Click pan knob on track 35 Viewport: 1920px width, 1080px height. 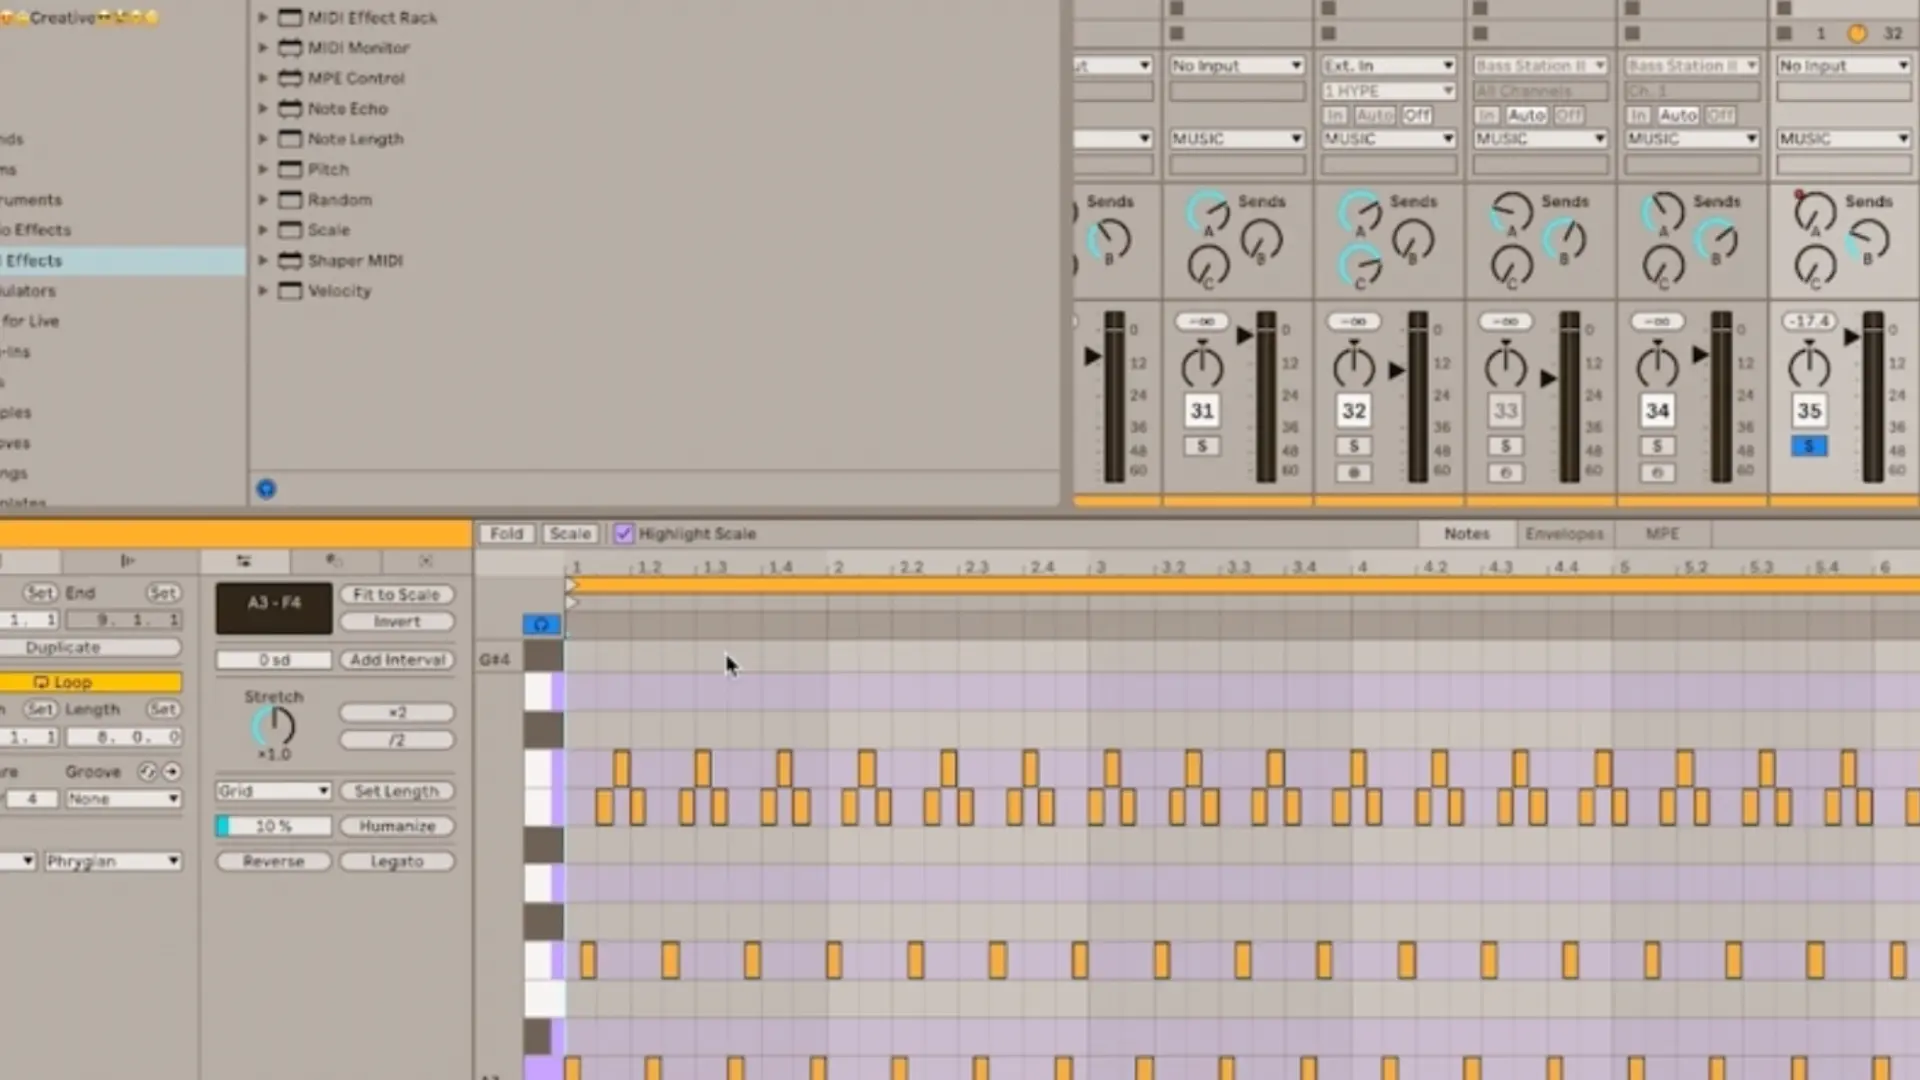[x=1809, y=367]
